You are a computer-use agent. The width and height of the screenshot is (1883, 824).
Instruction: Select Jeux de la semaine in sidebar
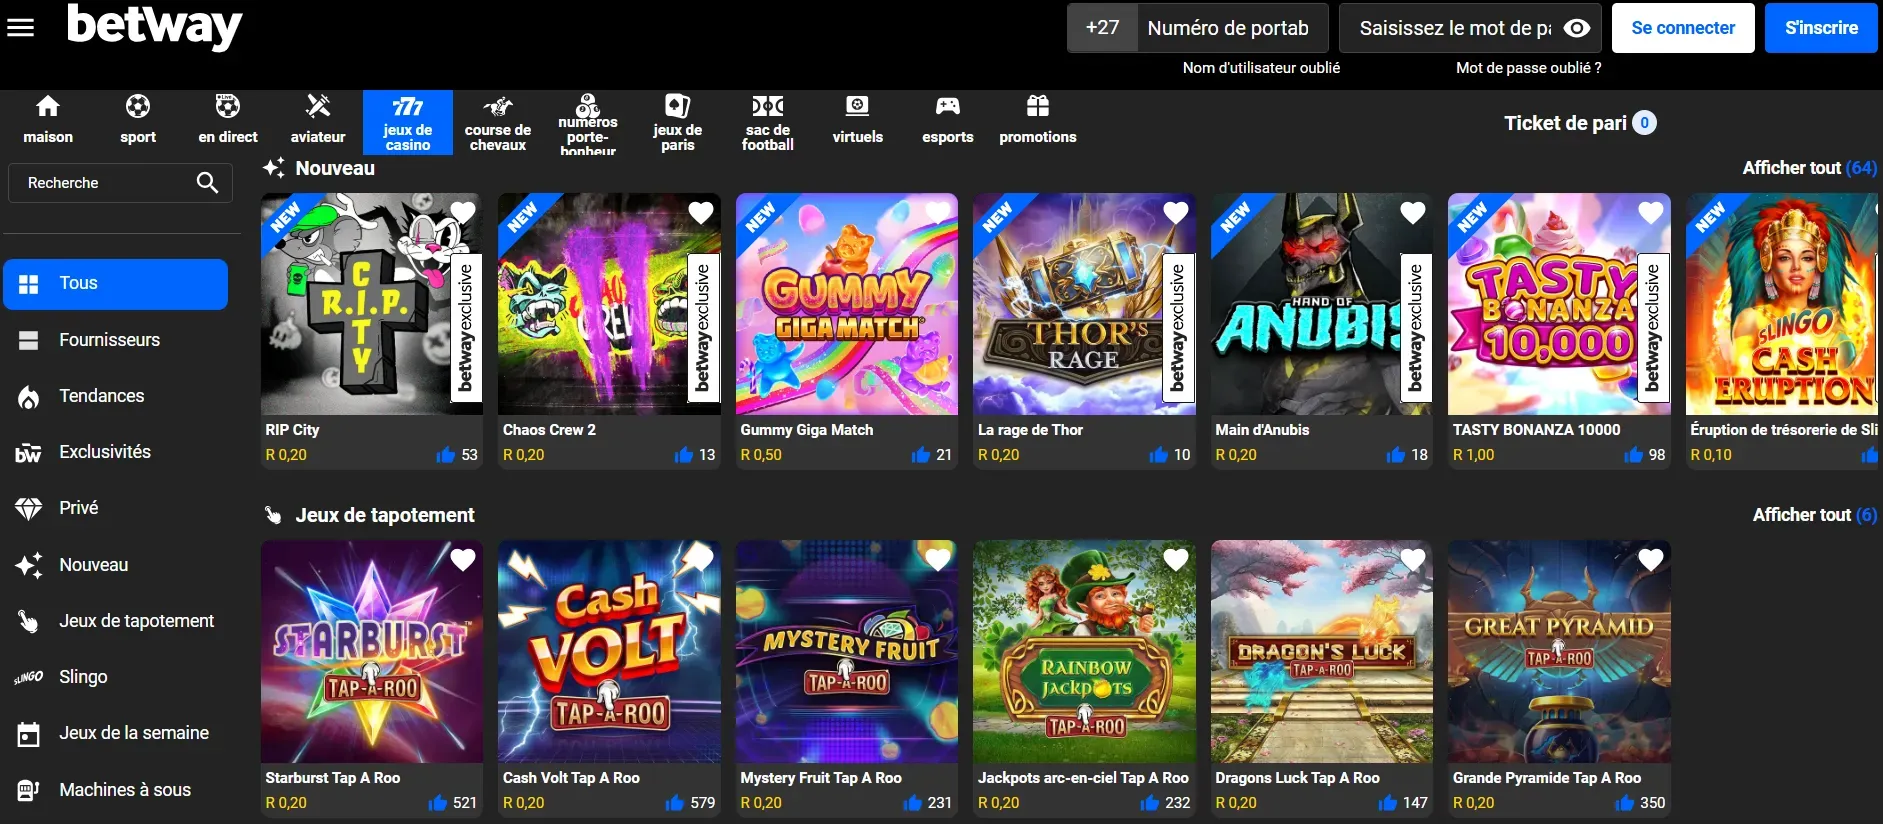[116, 733]
